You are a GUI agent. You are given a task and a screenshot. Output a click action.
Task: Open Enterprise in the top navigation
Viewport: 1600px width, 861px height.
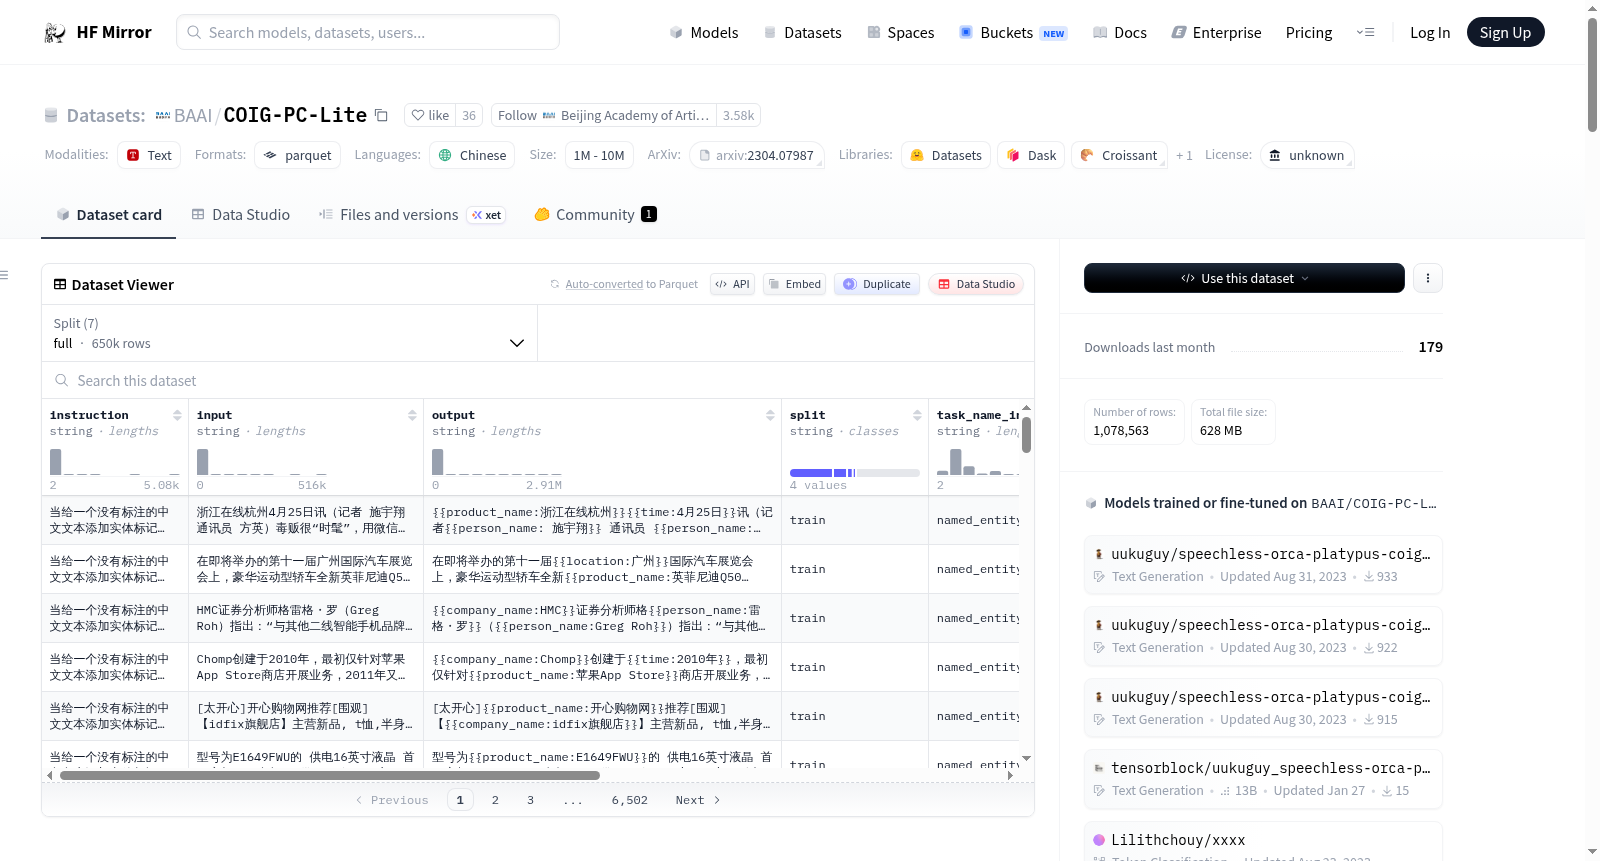click(1216, 32)
